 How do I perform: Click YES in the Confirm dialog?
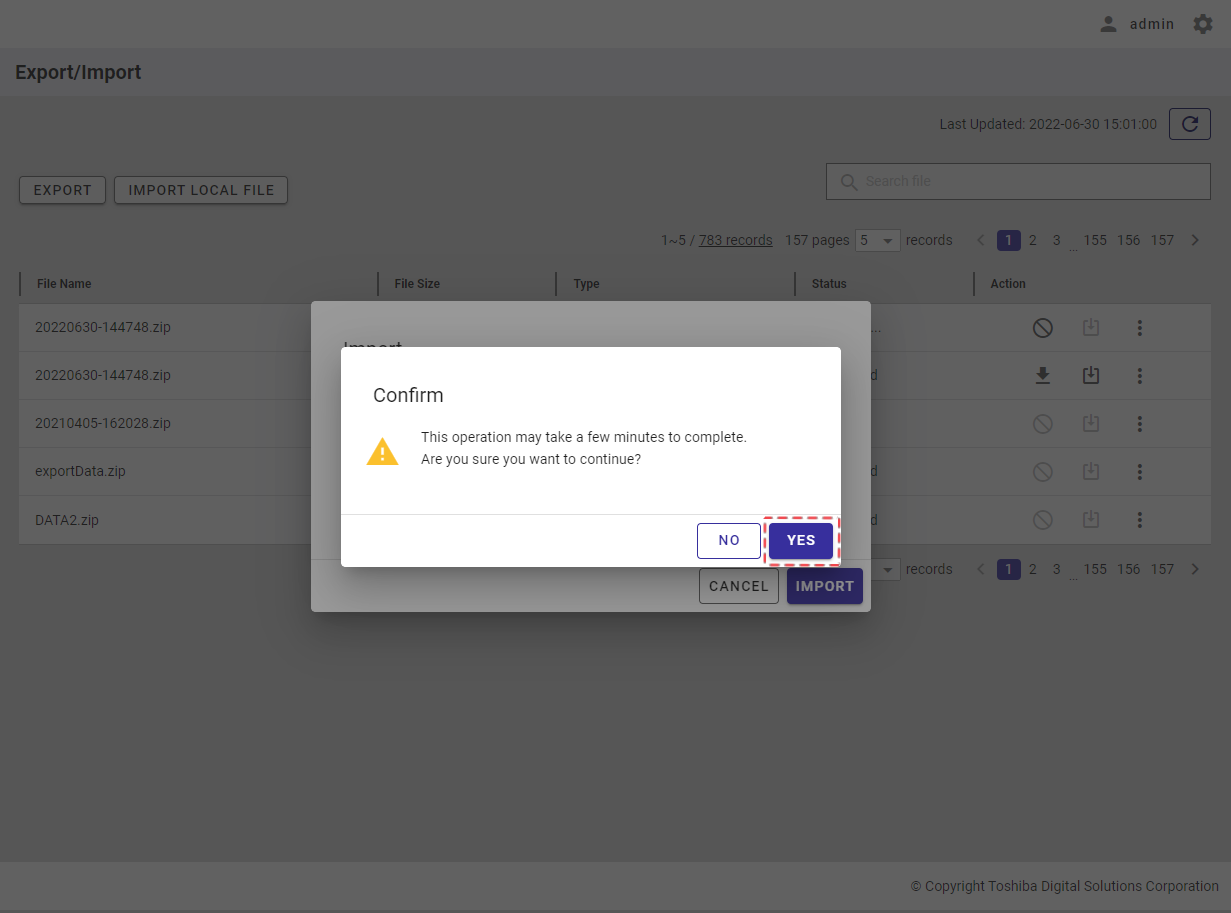[800, 540]
